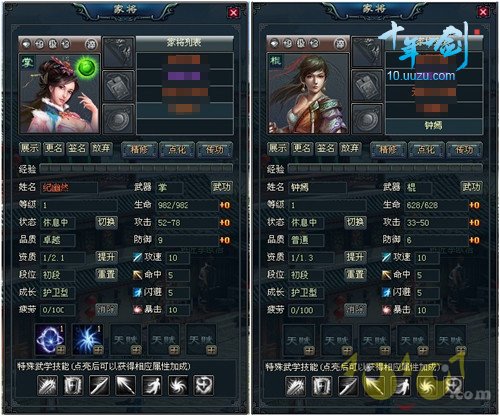This screenshot has width=500, height=416.
Task: Click 钟嫣's character portrait
Action: click(x=308, y=94)
